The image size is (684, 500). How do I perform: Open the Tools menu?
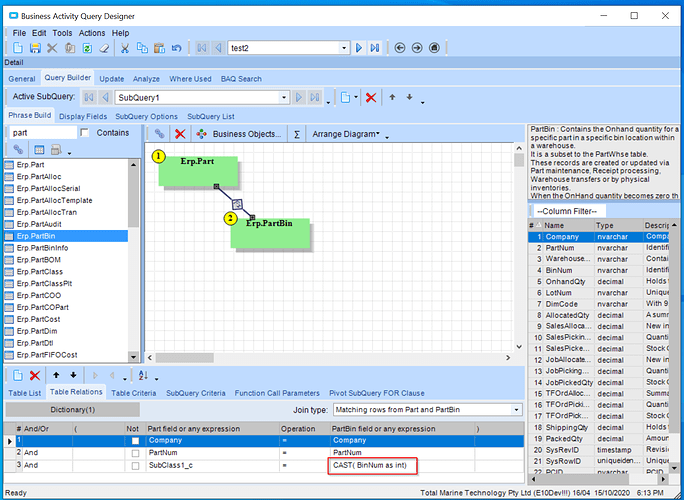click(62, 33)
